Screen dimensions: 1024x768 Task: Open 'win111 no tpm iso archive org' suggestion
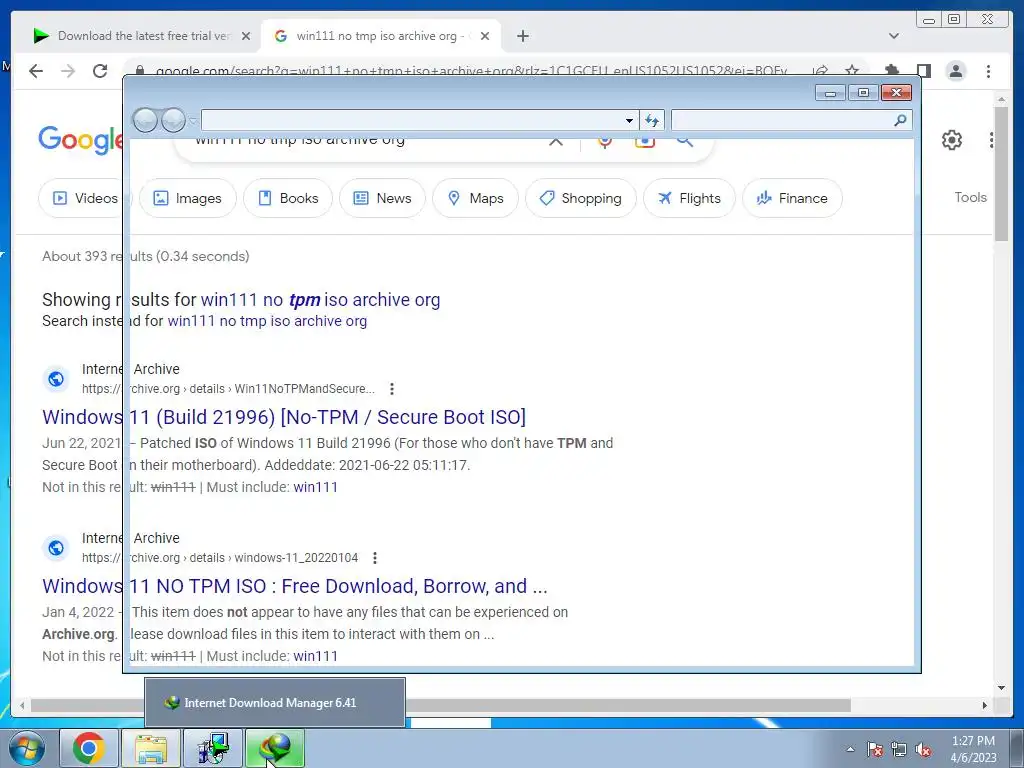click(320, 300)
